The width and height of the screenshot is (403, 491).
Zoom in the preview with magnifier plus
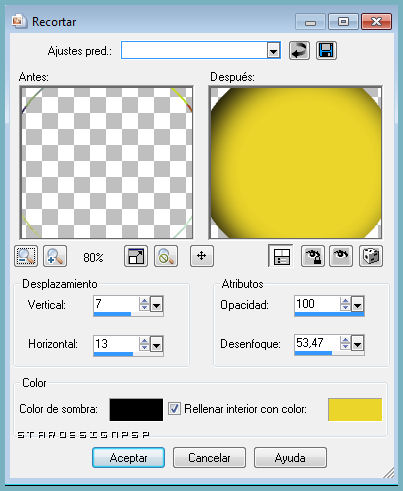click(x=55, y=256)
